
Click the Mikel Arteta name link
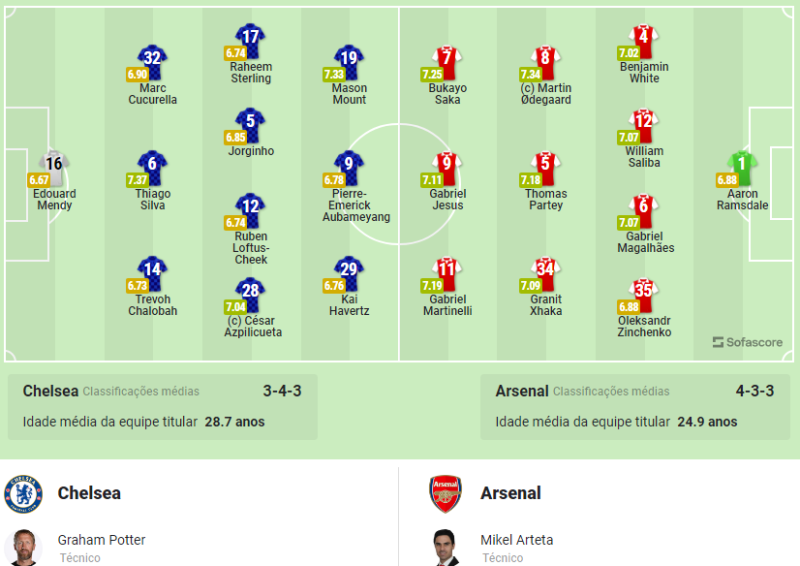(516, 540)
